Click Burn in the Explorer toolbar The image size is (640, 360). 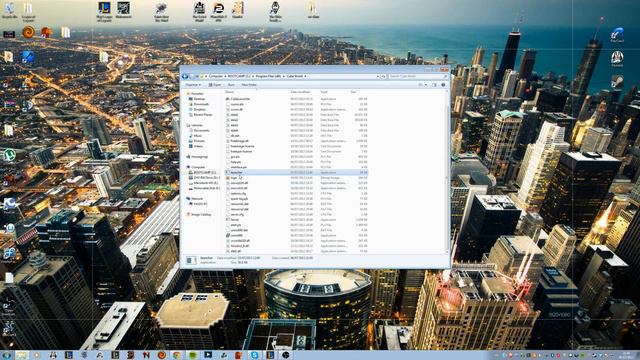point(231,85)
